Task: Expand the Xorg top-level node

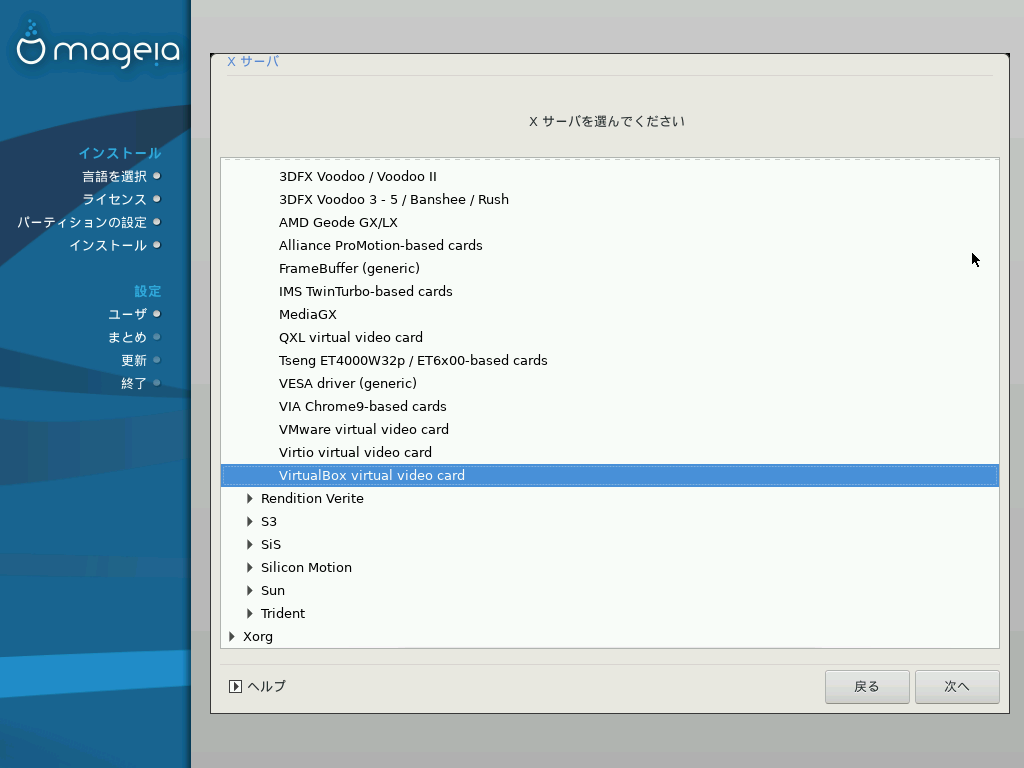Action: (x=232, y=636)
